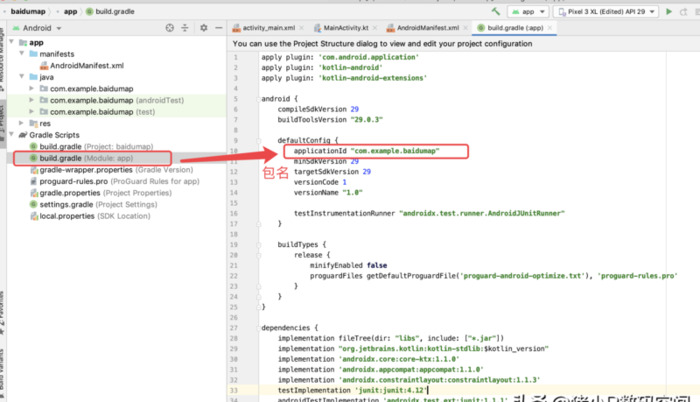The height and width of the screenshot is (402, 700).
Task: Click the applicationId line in editor
Action: tap(379, 150)
